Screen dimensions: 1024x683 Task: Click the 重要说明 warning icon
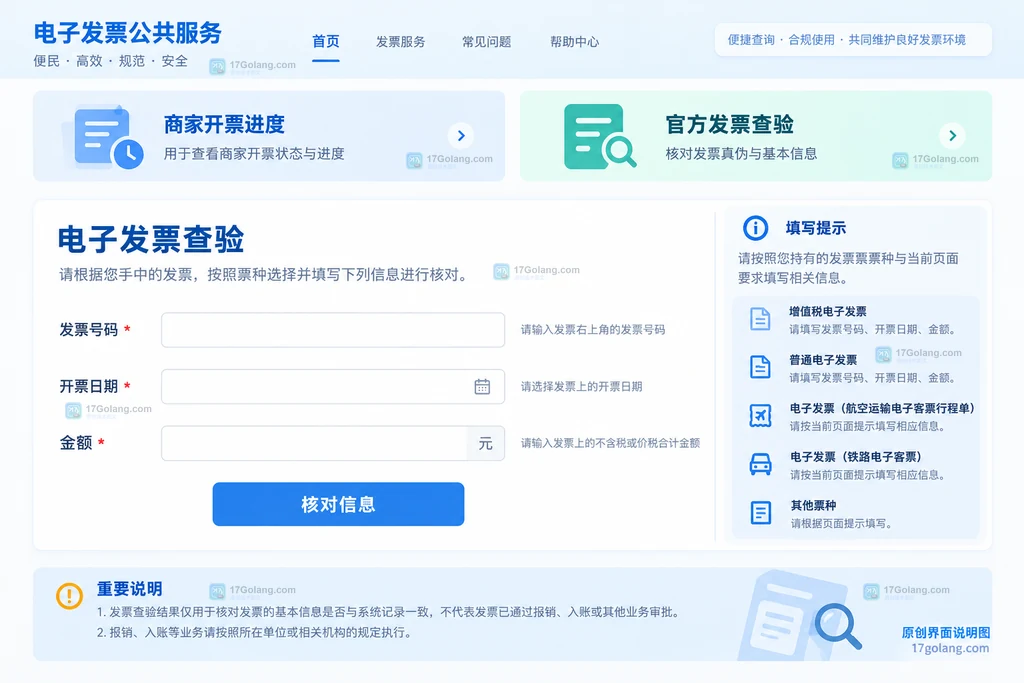pyautogui.click(x=69, y=596)
